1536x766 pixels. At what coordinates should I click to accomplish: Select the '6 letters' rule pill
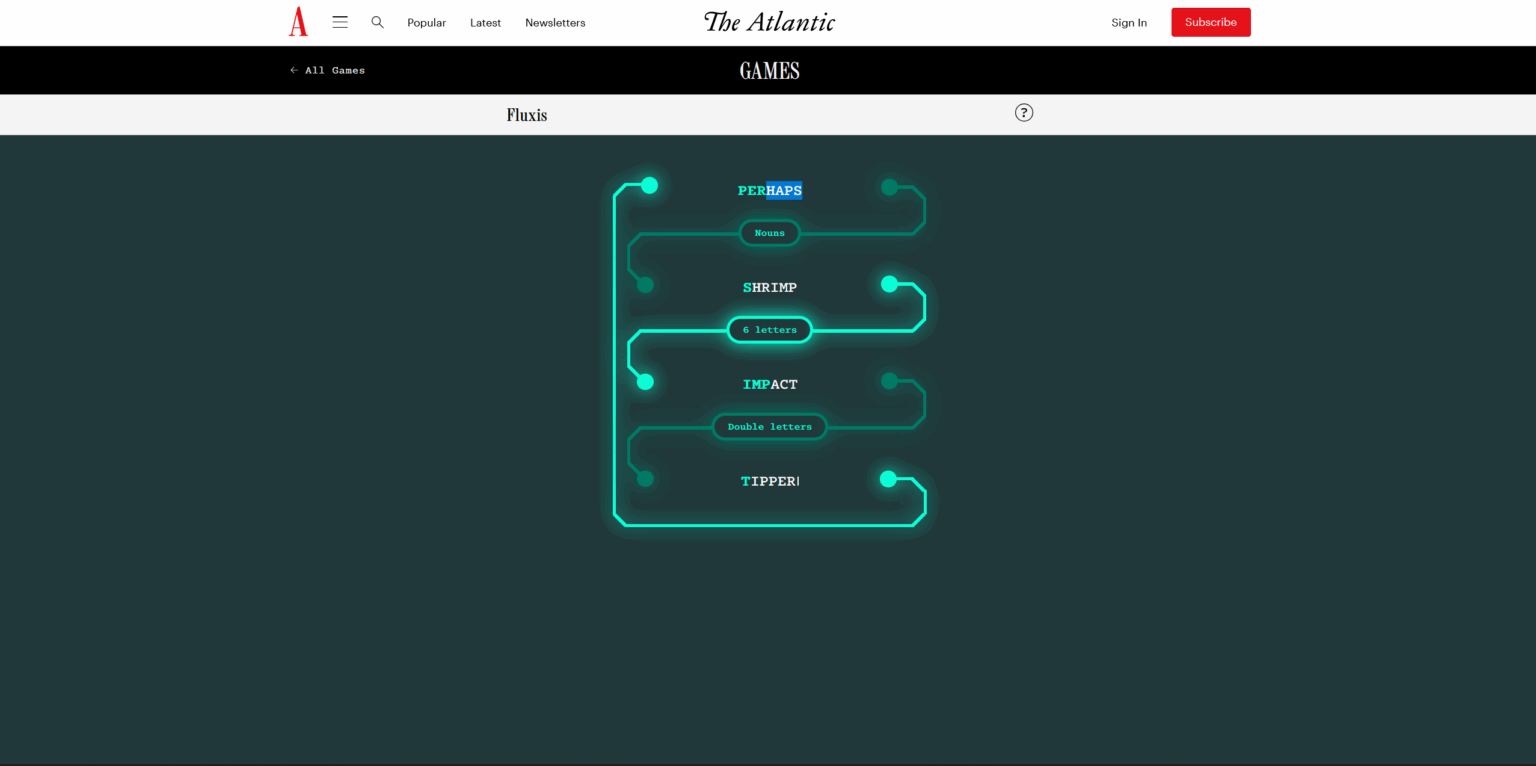click(x=769, y=330)
